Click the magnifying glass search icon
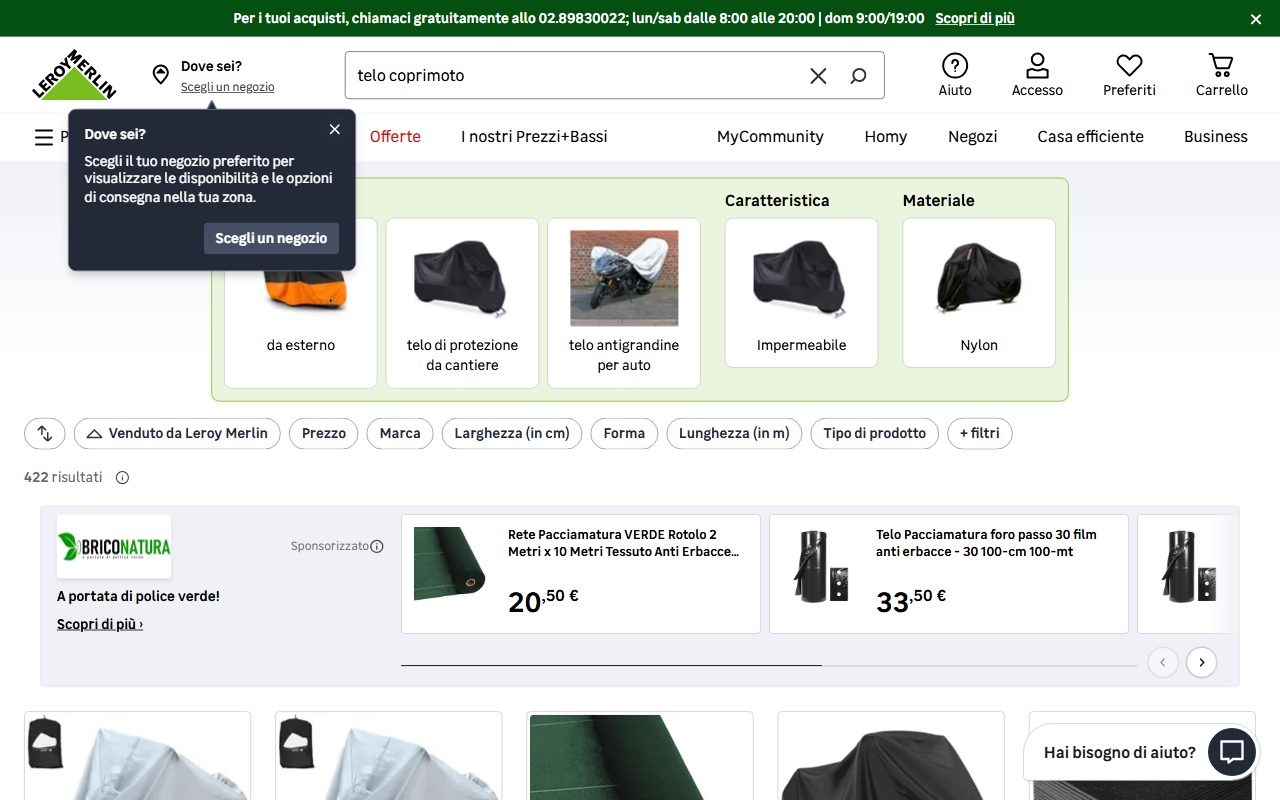The width and height of the screenshot is (1280, 800). [x=858, y=76]
